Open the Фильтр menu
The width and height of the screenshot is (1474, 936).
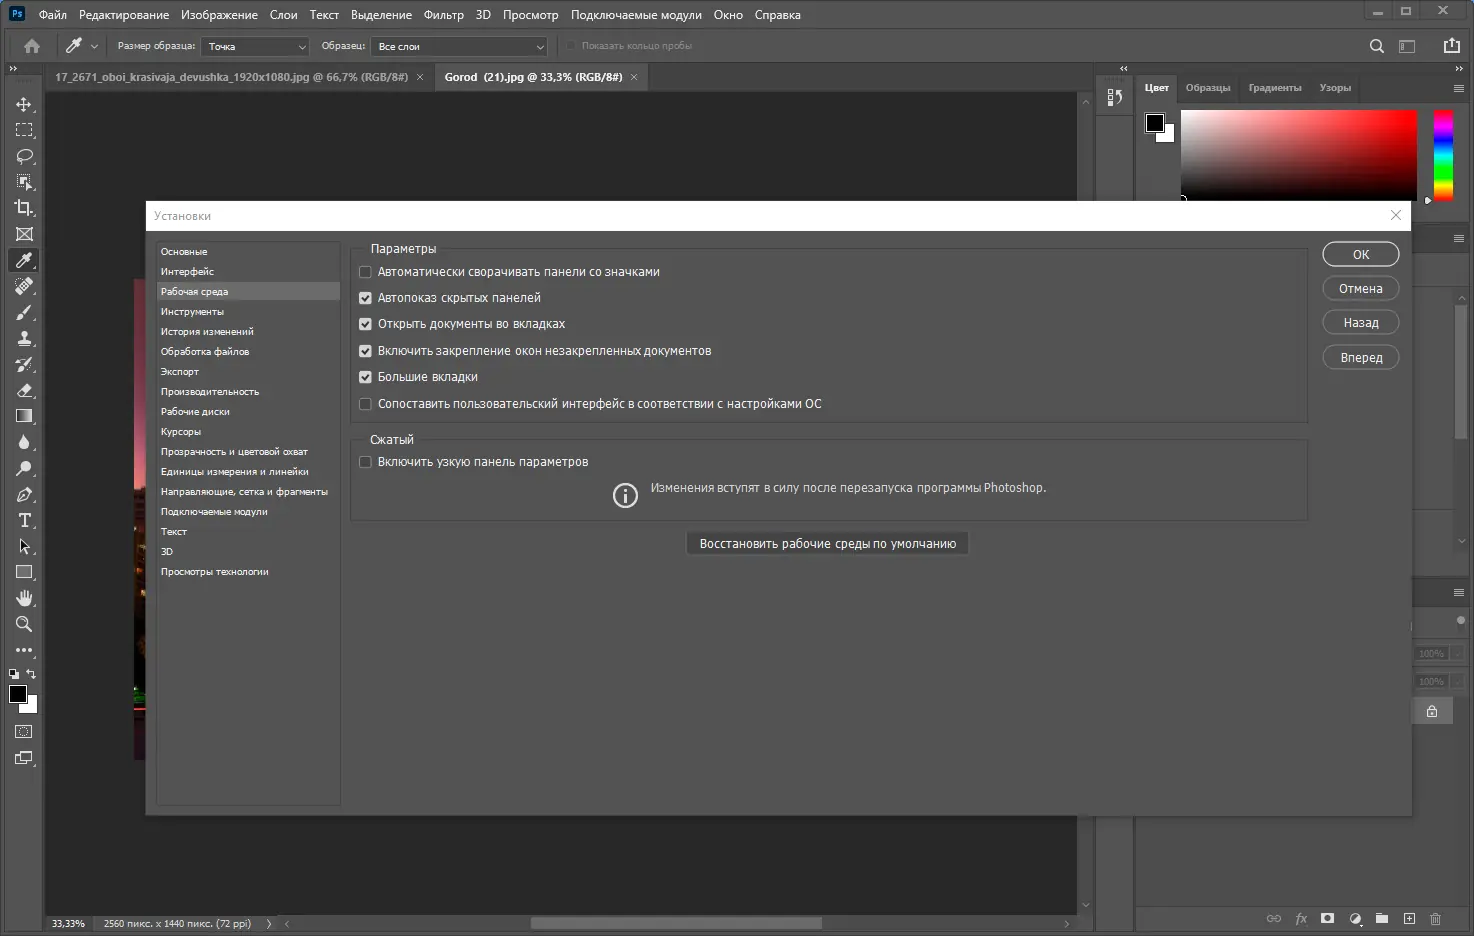[x=443, y=15]
